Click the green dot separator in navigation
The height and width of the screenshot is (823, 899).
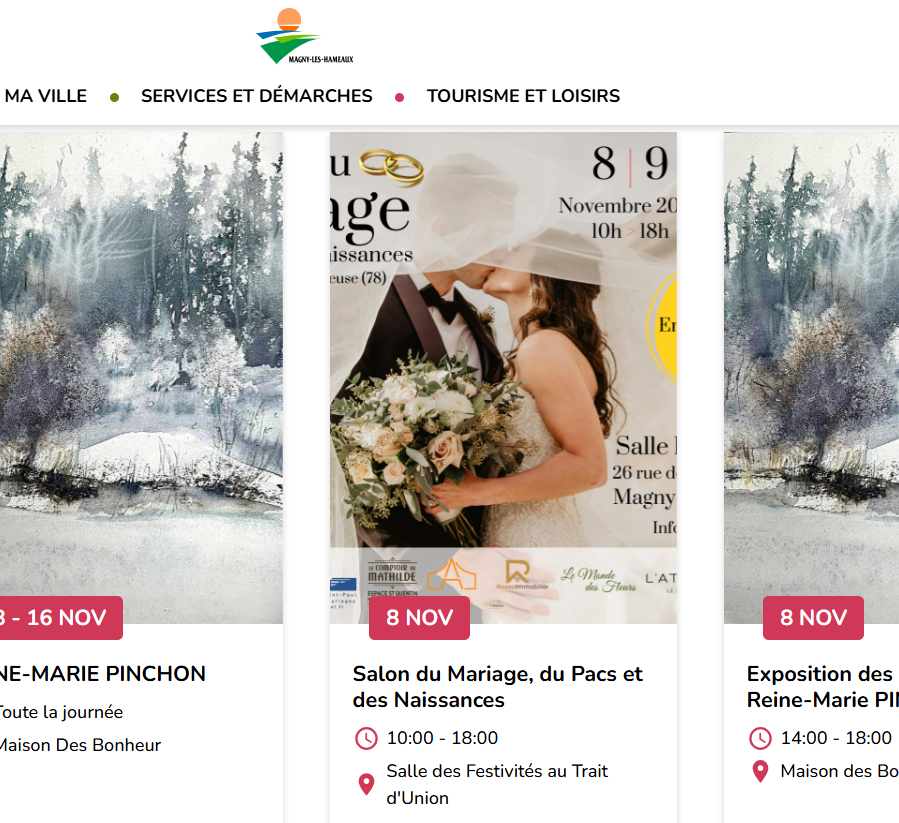tap(115, 97)
